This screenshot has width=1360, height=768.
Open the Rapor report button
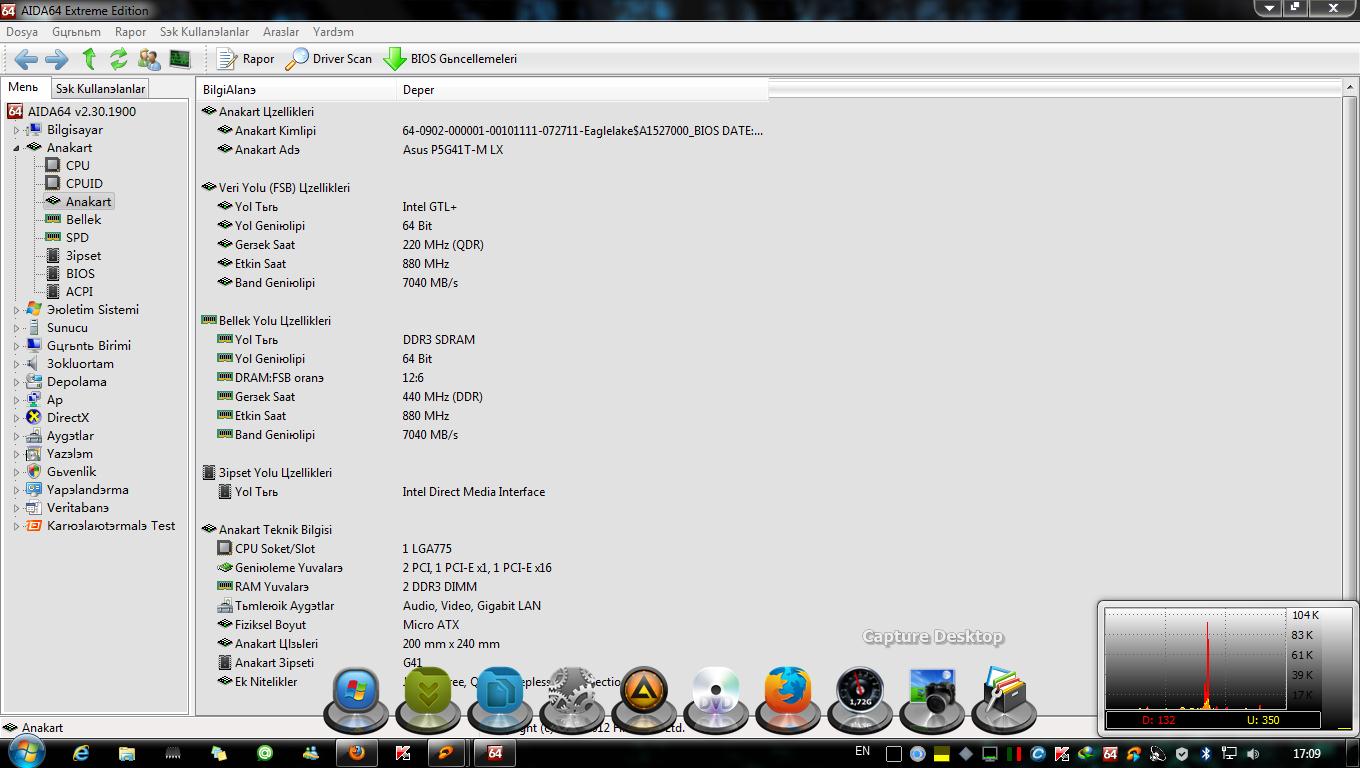click(x=245, y=59)
